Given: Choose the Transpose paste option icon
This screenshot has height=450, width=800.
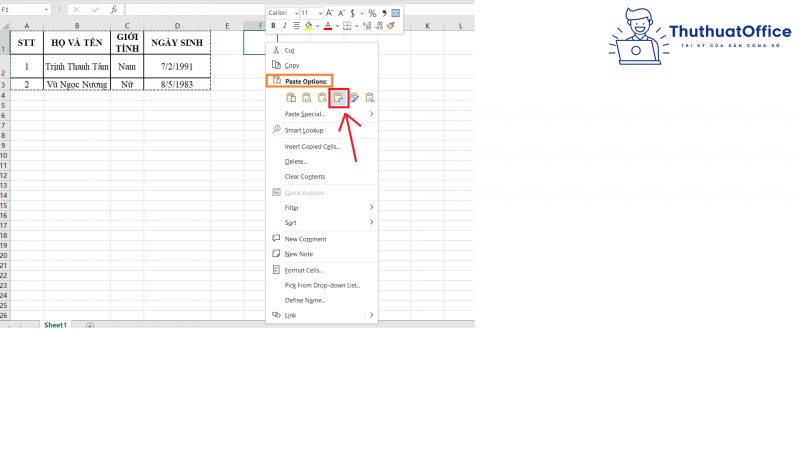Looking at the screenshot, I should (339, 97).
